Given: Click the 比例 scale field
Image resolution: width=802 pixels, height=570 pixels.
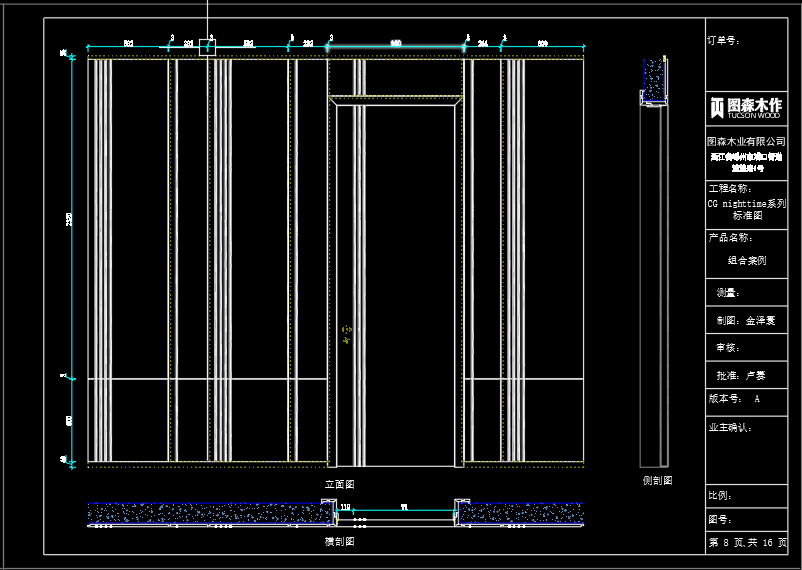Looking at the screenshot, I should (746, 496).
